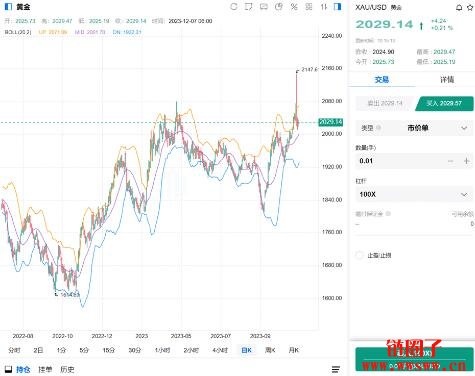This screenshot has height=376, width=475.
Task: Select the 日K daily timeframe
Action: [246, 350]
